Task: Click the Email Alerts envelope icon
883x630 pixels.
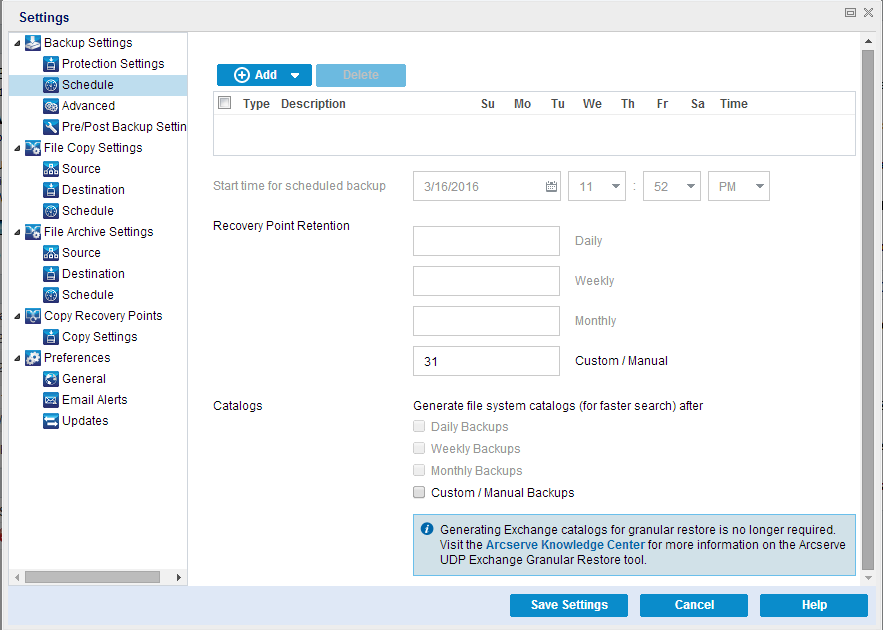Action: click(51, 400)
